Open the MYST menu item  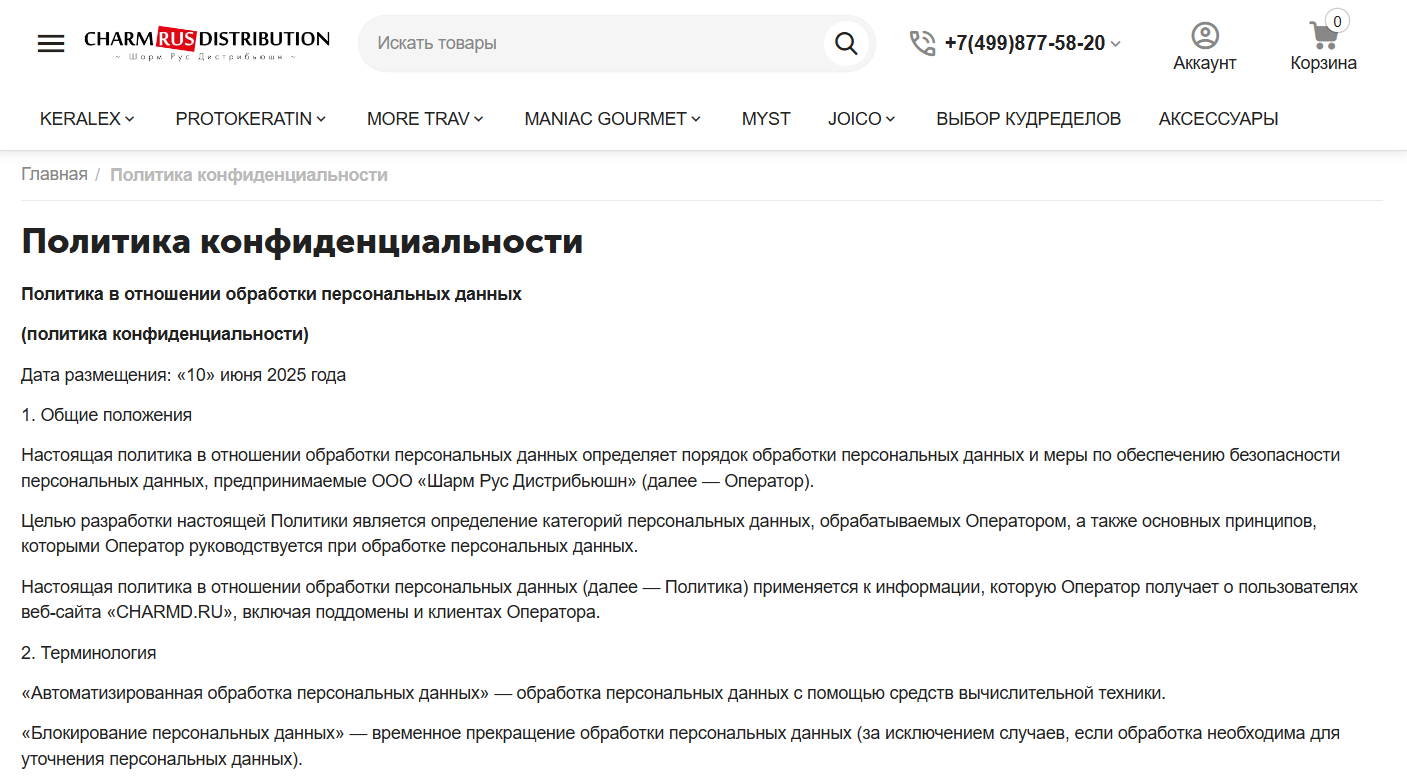(x=766, y=119)
